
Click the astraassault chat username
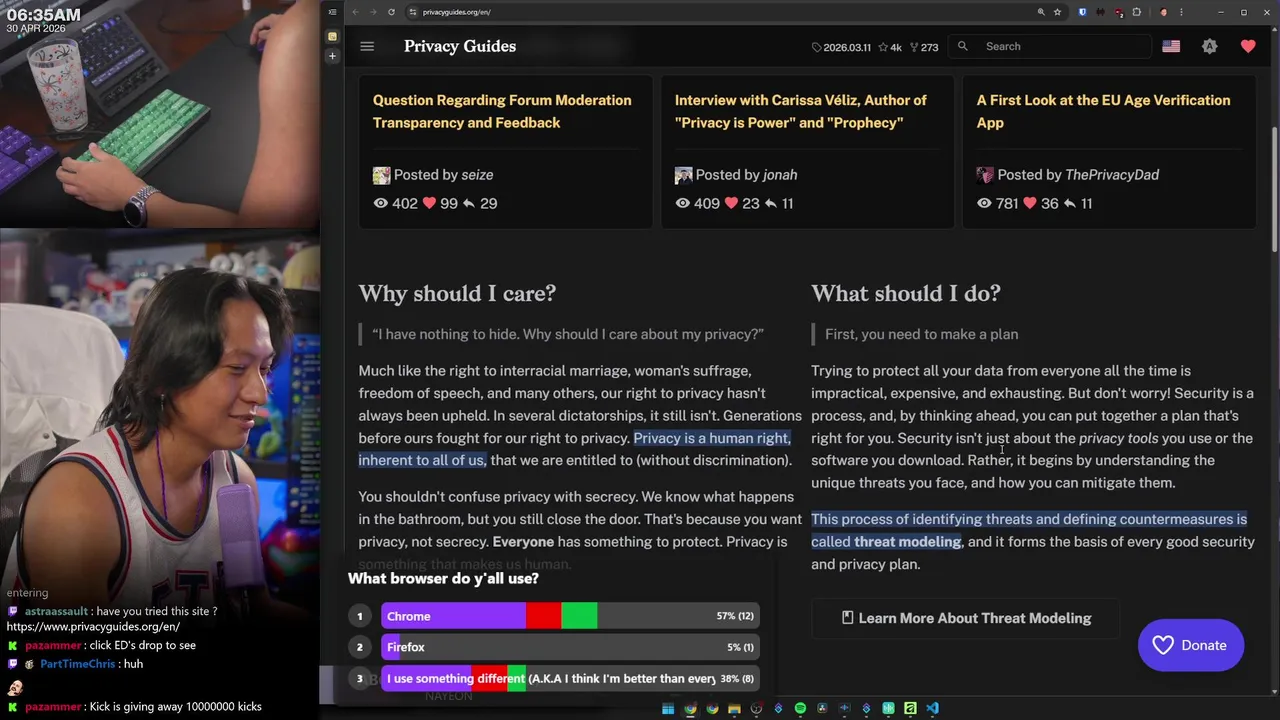click(56, 611)
